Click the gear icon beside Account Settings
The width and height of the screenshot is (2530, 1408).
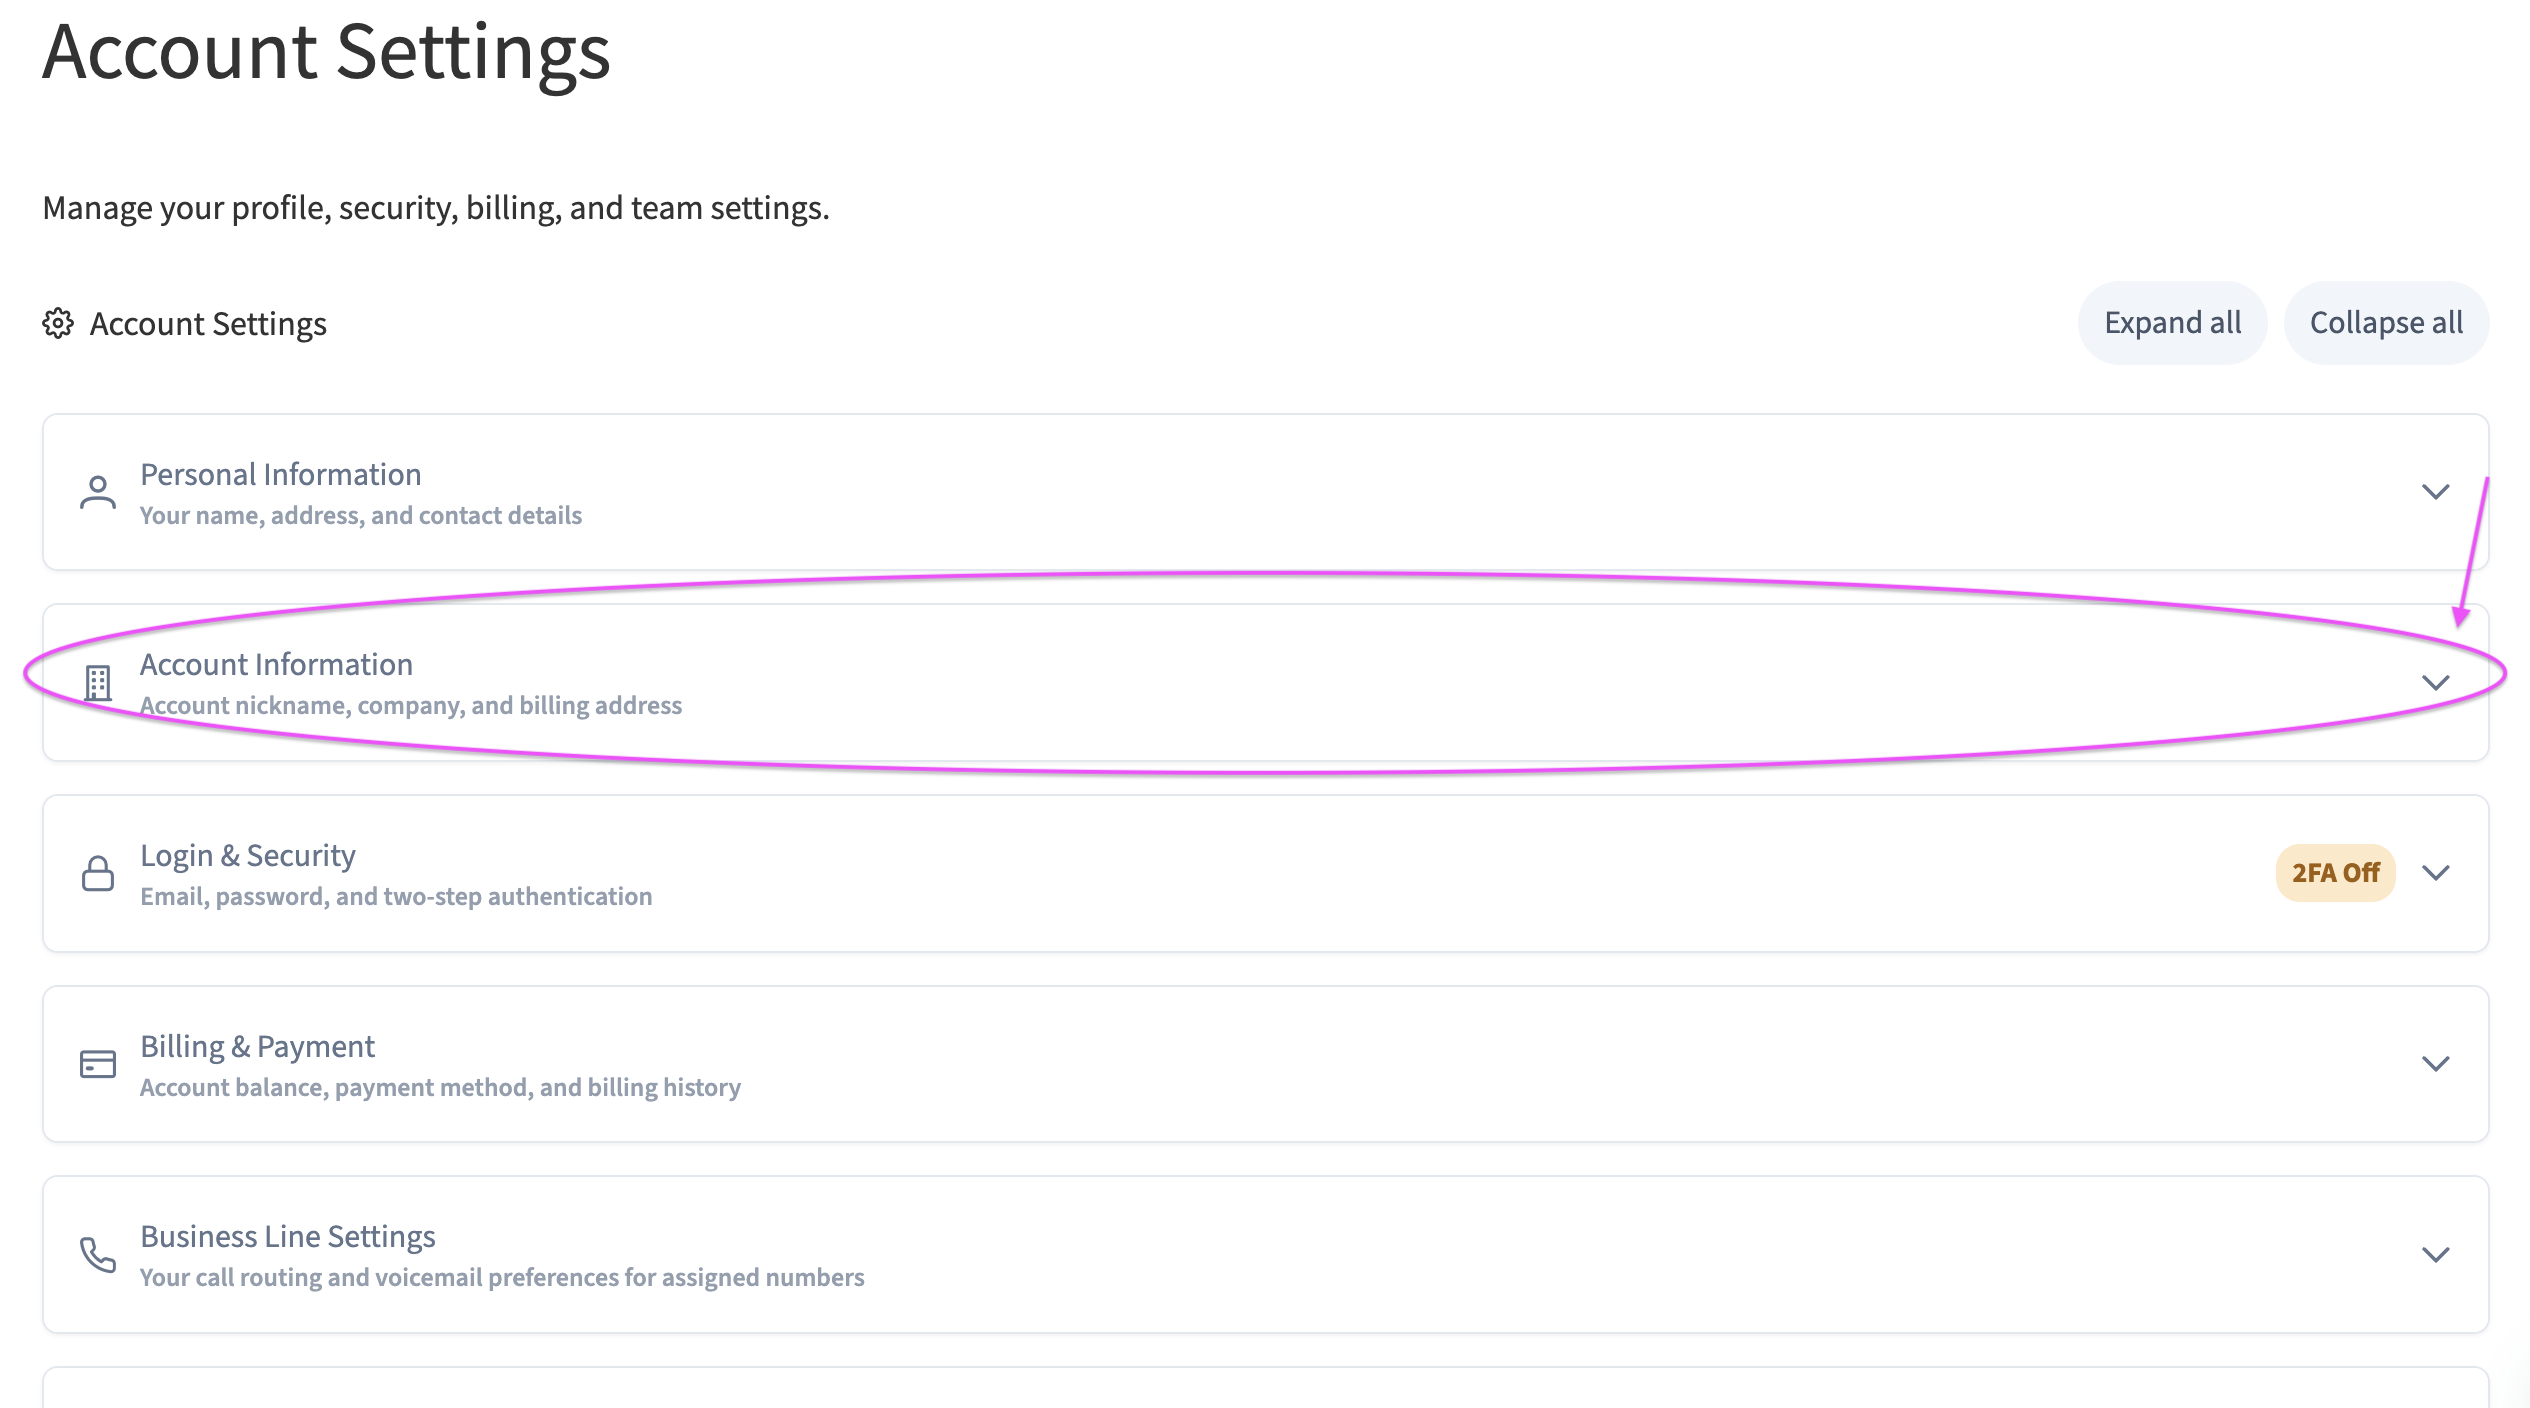[58, 324]
